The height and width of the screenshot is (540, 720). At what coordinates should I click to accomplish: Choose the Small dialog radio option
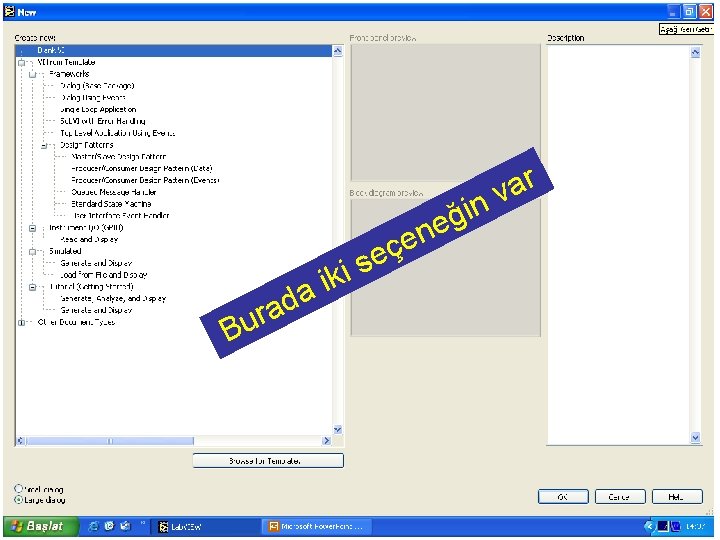pos(18,489)
